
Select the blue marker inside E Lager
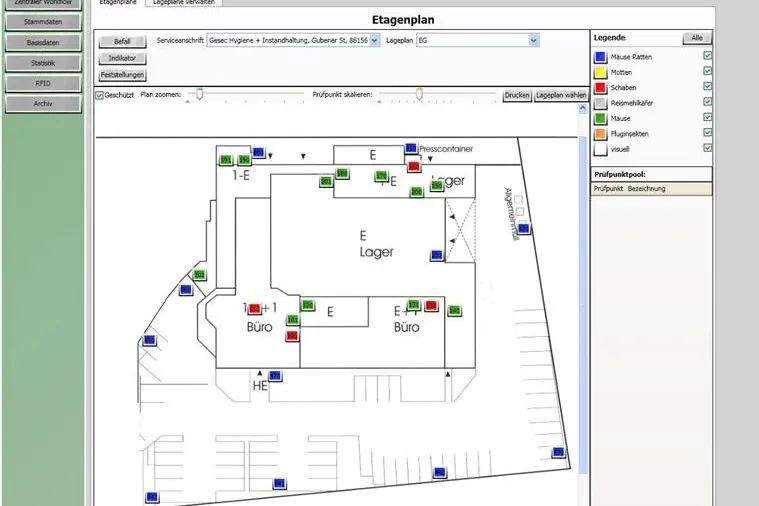click(437, 255)
